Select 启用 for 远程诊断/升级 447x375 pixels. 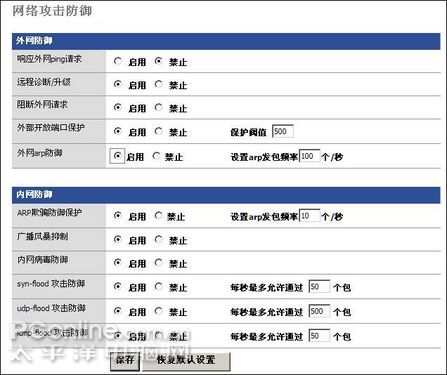coord(118,84)
